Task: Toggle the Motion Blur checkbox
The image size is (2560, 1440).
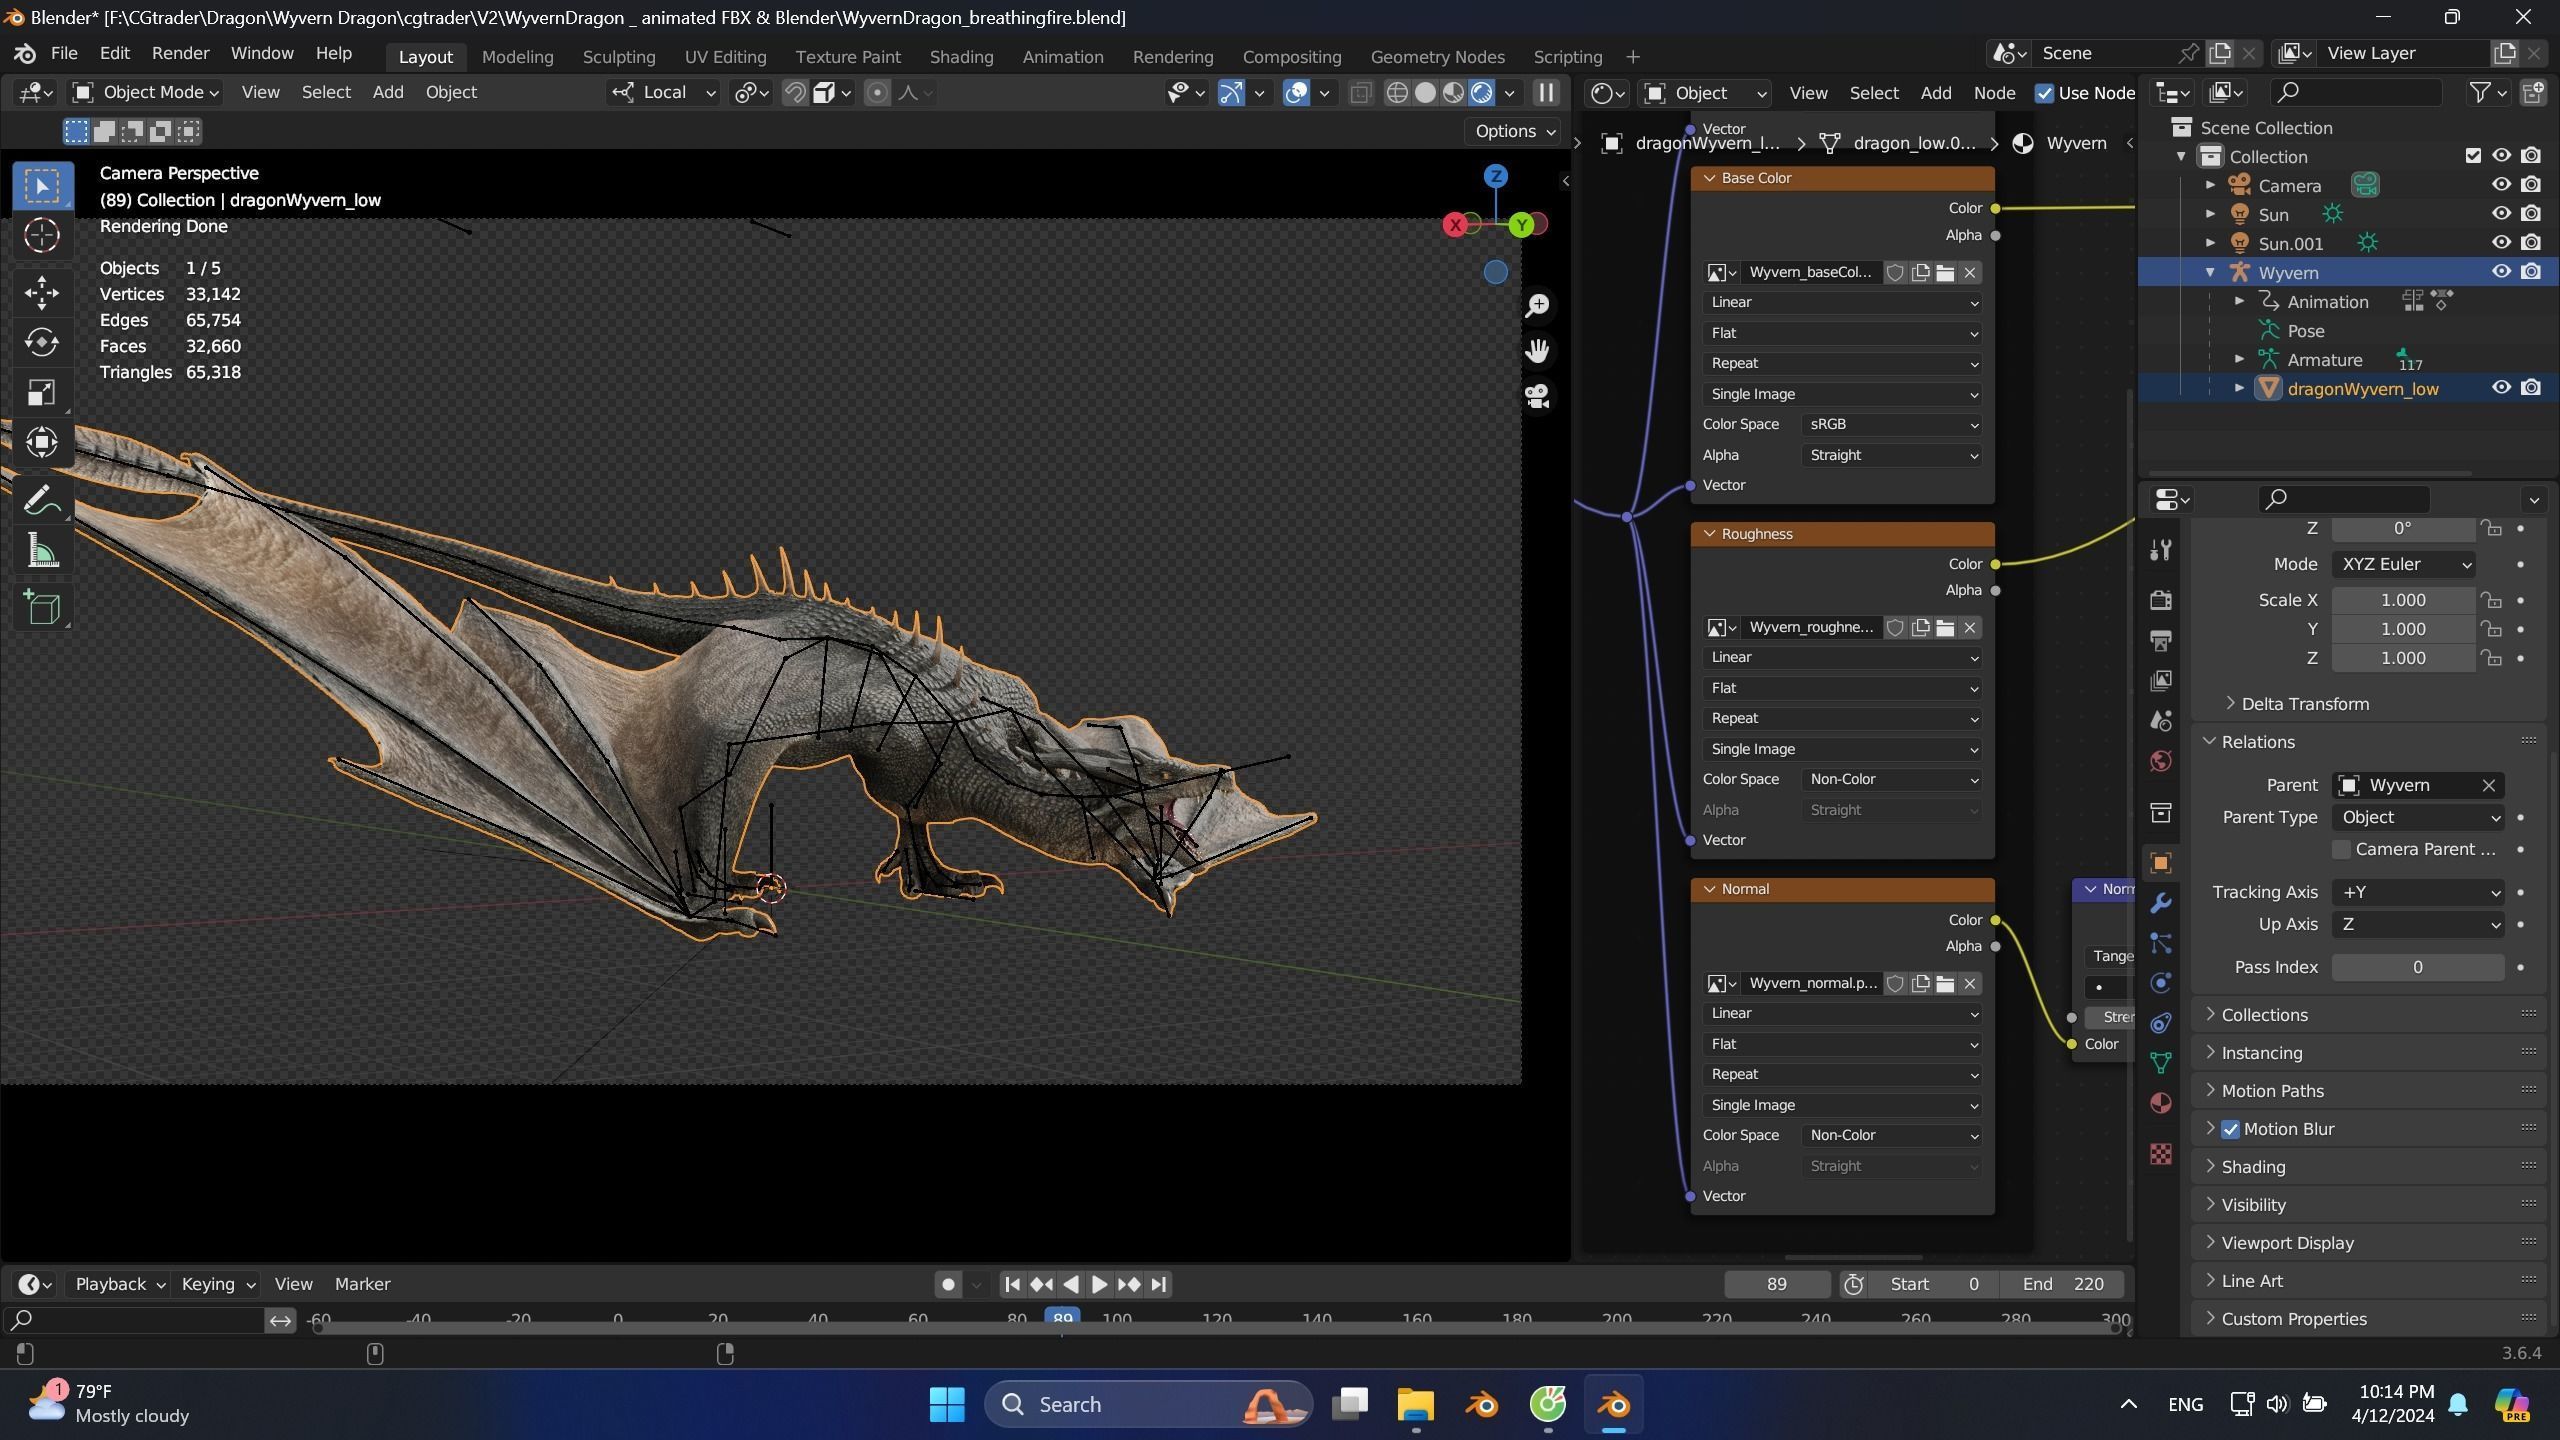Action: click(2230, 1129)
